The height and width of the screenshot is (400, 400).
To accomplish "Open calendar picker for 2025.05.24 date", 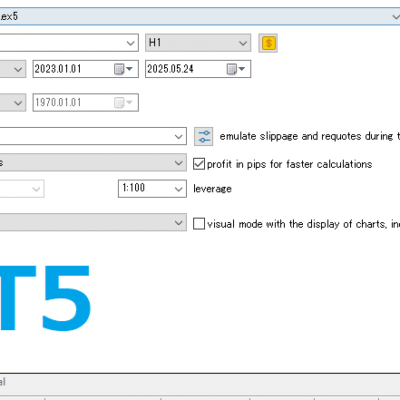I will click(x=236, y=69).
